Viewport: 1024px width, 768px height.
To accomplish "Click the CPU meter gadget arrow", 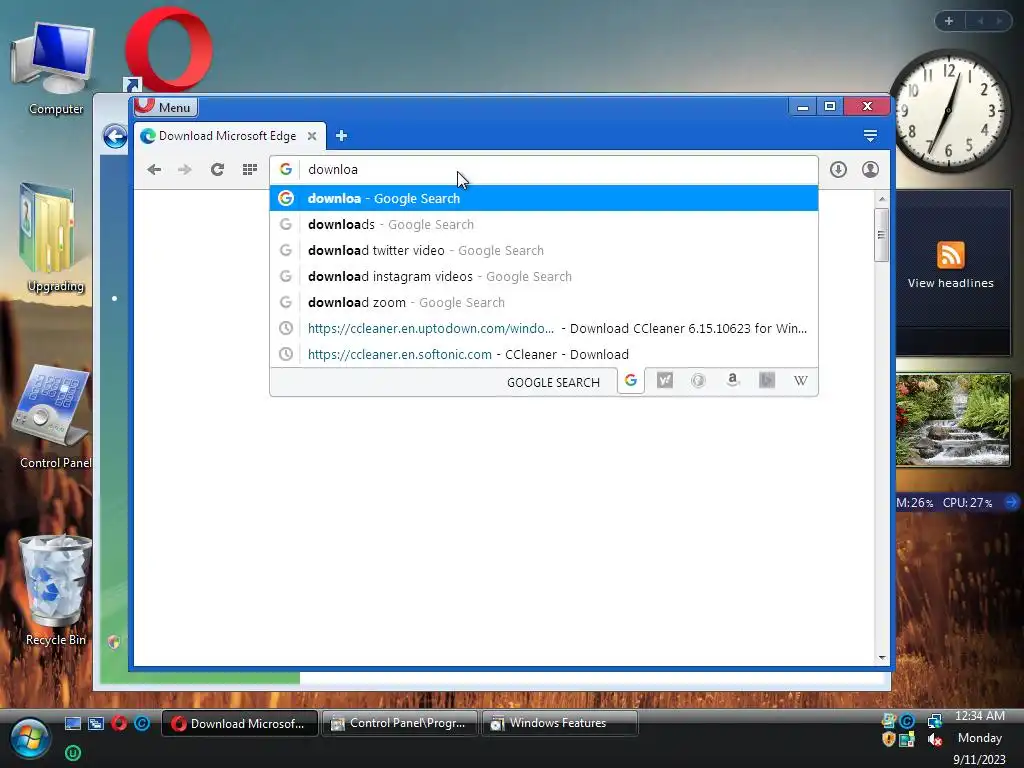I will point(1011,502).
